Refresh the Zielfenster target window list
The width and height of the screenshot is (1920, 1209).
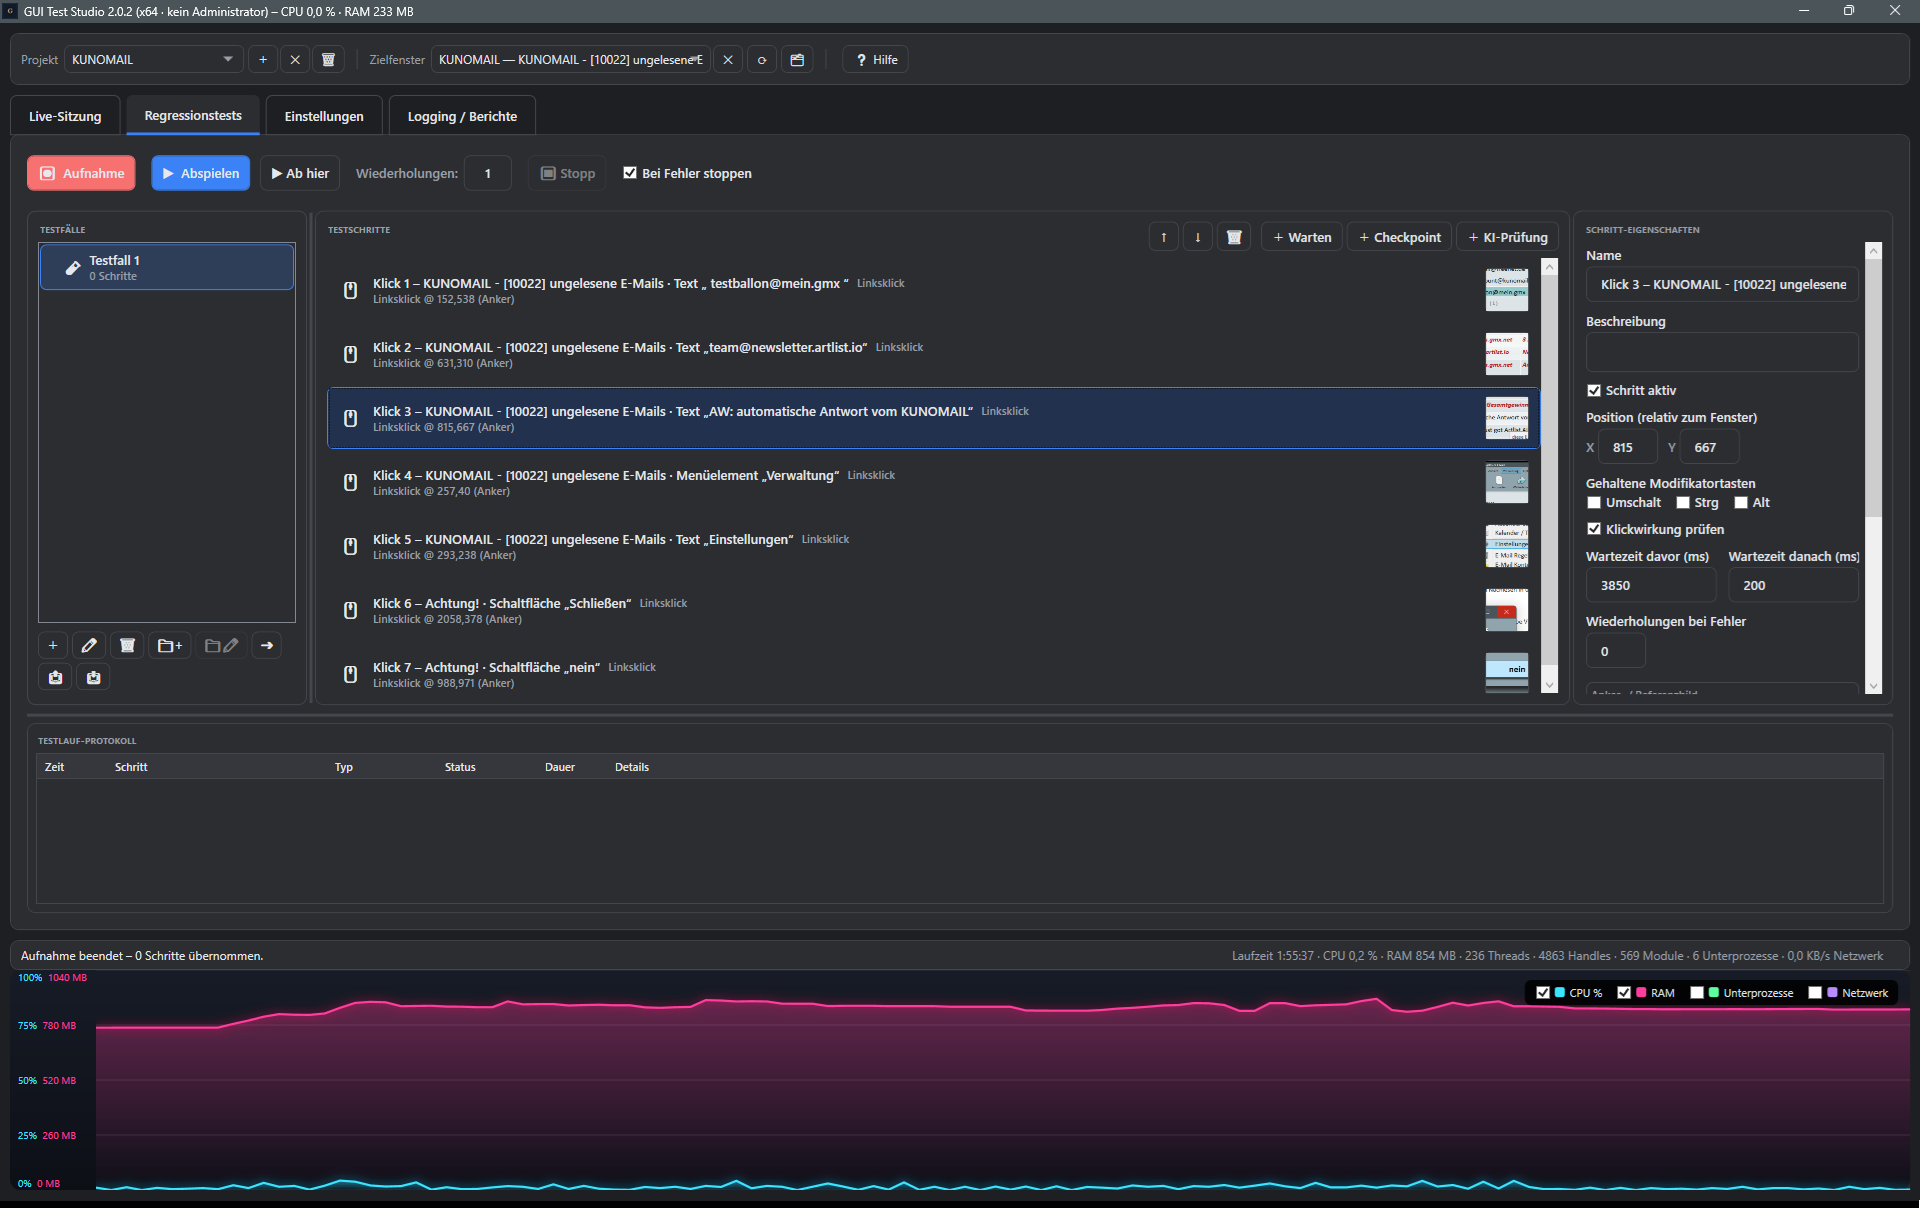pos(762,60)
